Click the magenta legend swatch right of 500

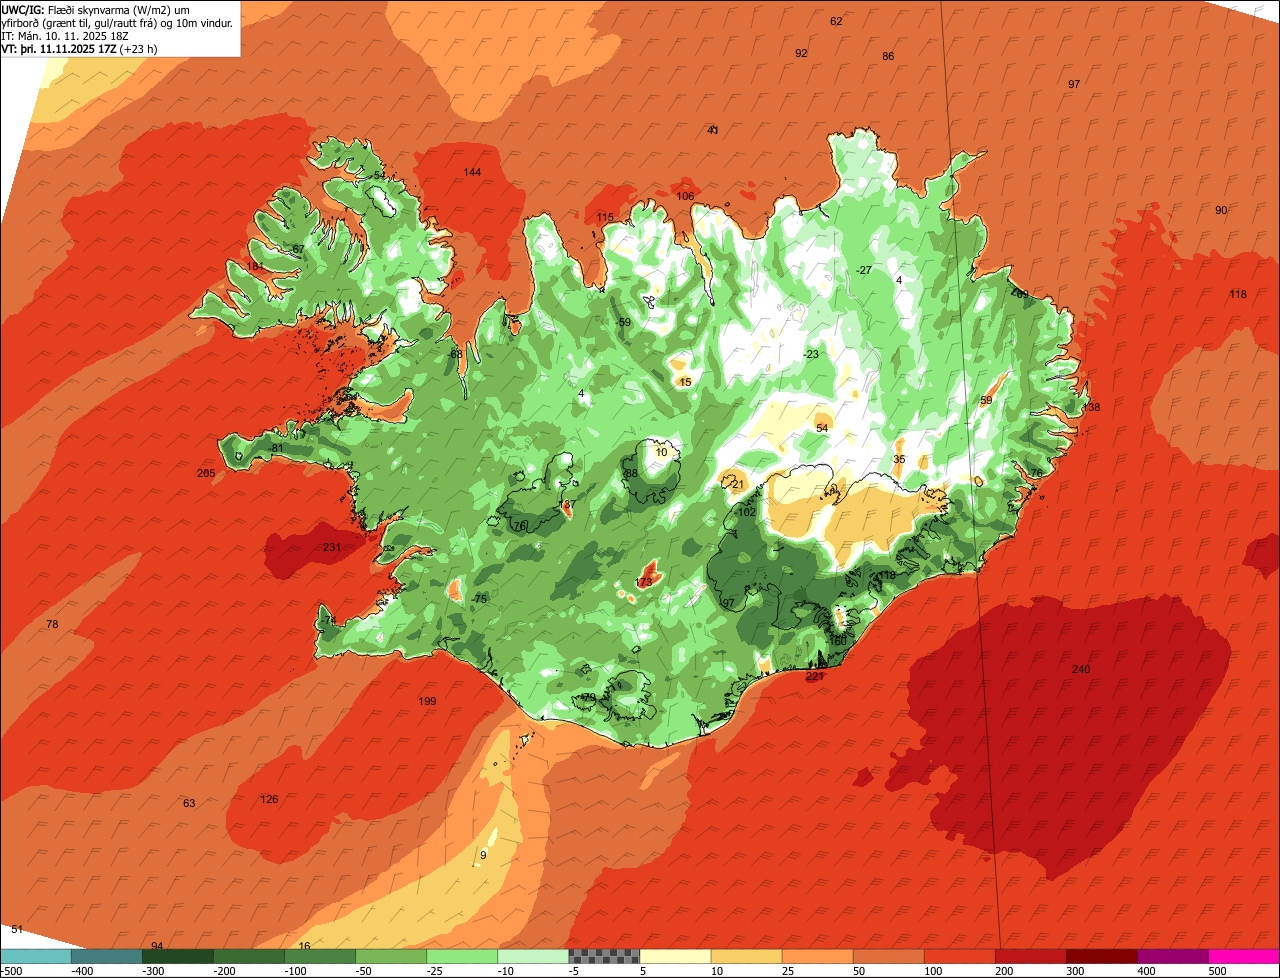pyautogui.click(x=1244, y=956)
